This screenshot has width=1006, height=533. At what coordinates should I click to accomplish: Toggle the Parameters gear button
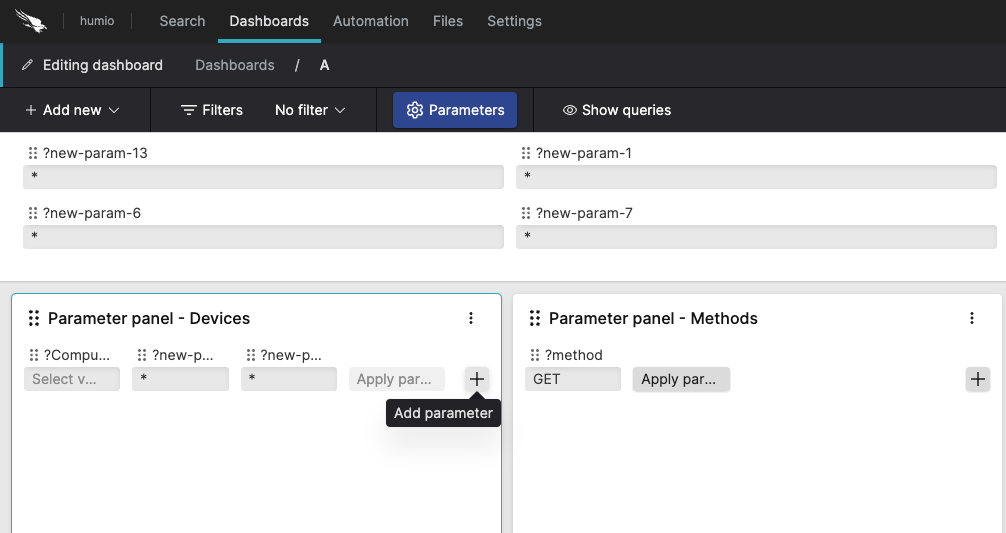[455, 110]
